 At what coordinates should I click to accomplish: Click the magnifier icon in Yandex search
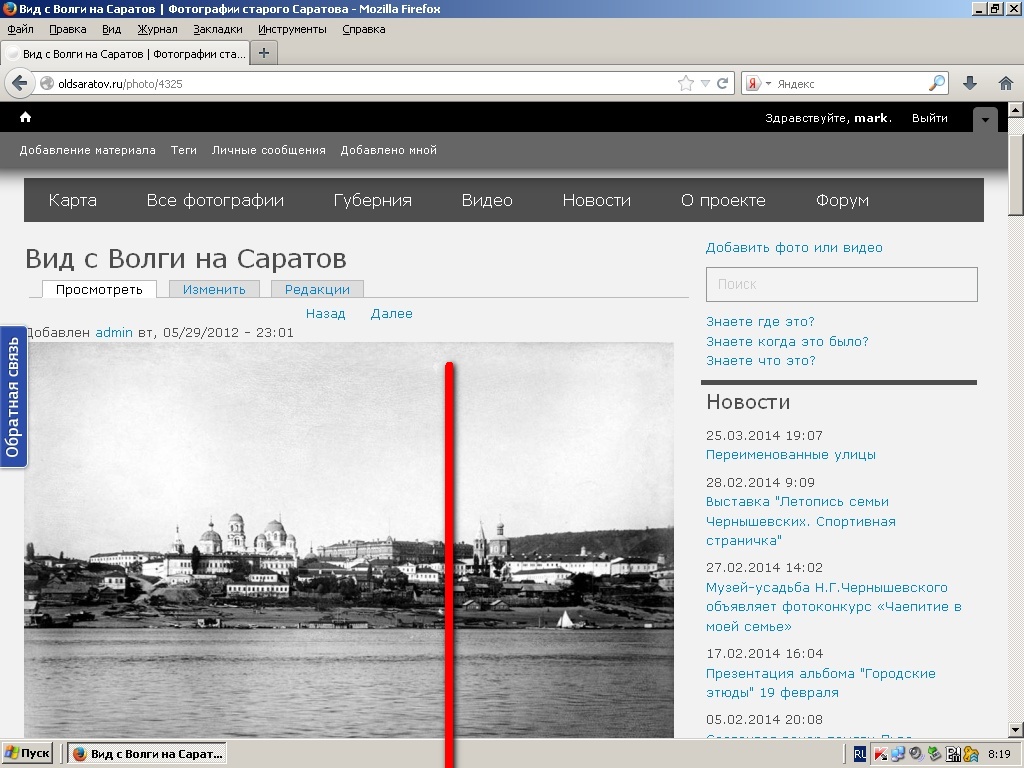pyautogui.click(x=936, y=84)
